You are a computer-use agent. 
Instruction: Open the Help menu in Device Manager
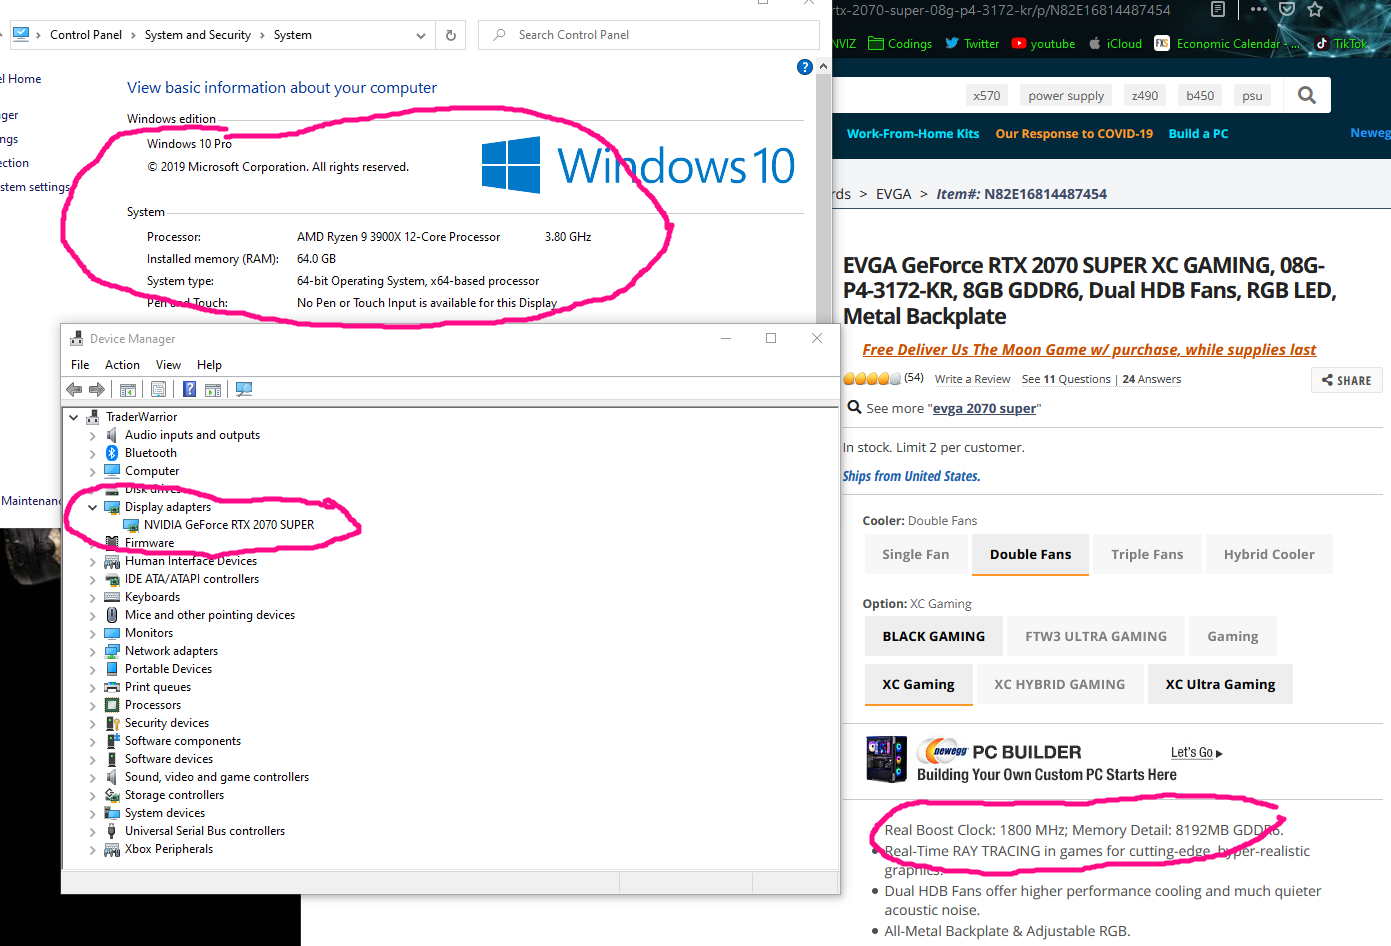(209, 365)
